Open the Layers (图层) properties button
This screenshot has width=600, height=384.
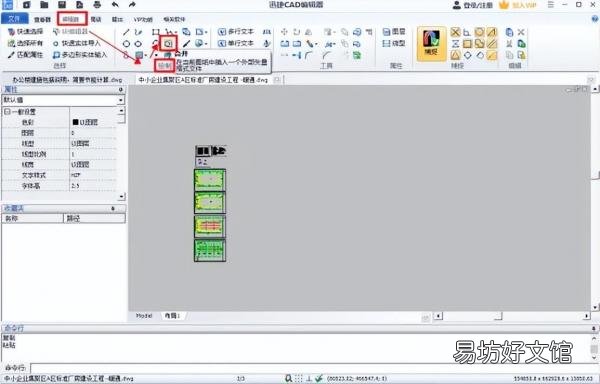(x=394, y=32)
